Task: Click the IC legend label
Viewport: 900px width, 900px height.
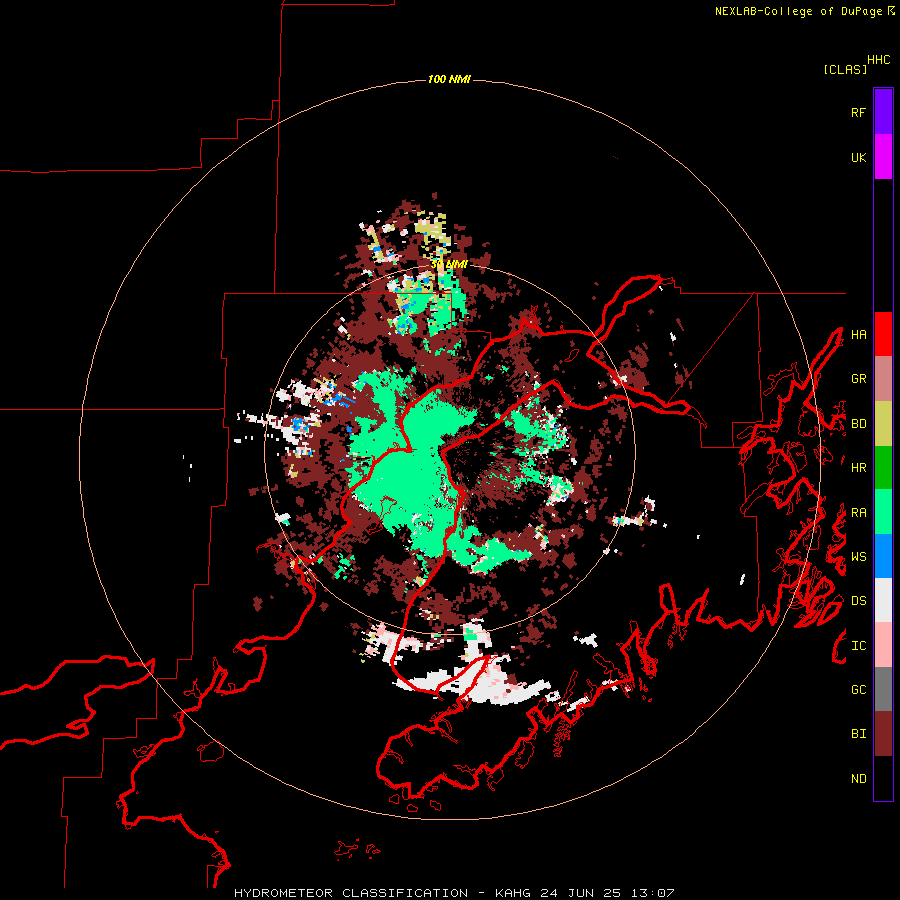Action: coord(858,646)
